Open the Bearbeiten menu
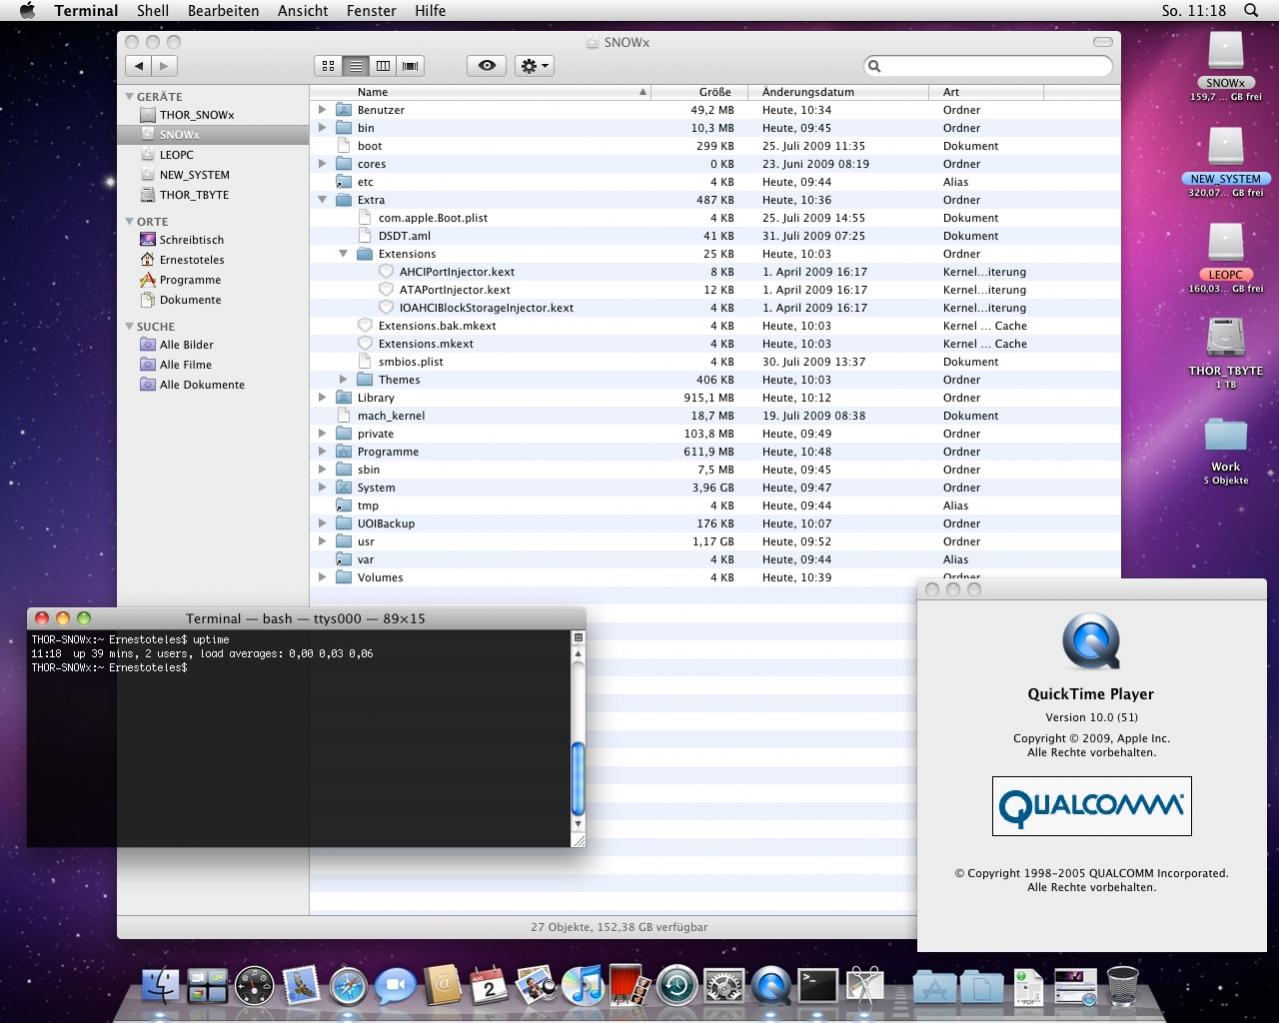Viewport: 1279px width, 1023px height. (x=223, y=11)
